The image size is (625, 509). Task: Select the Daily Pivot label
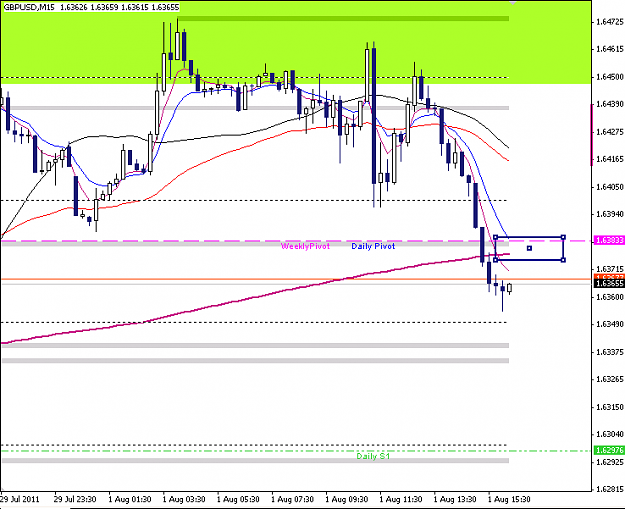pos(373,246)
